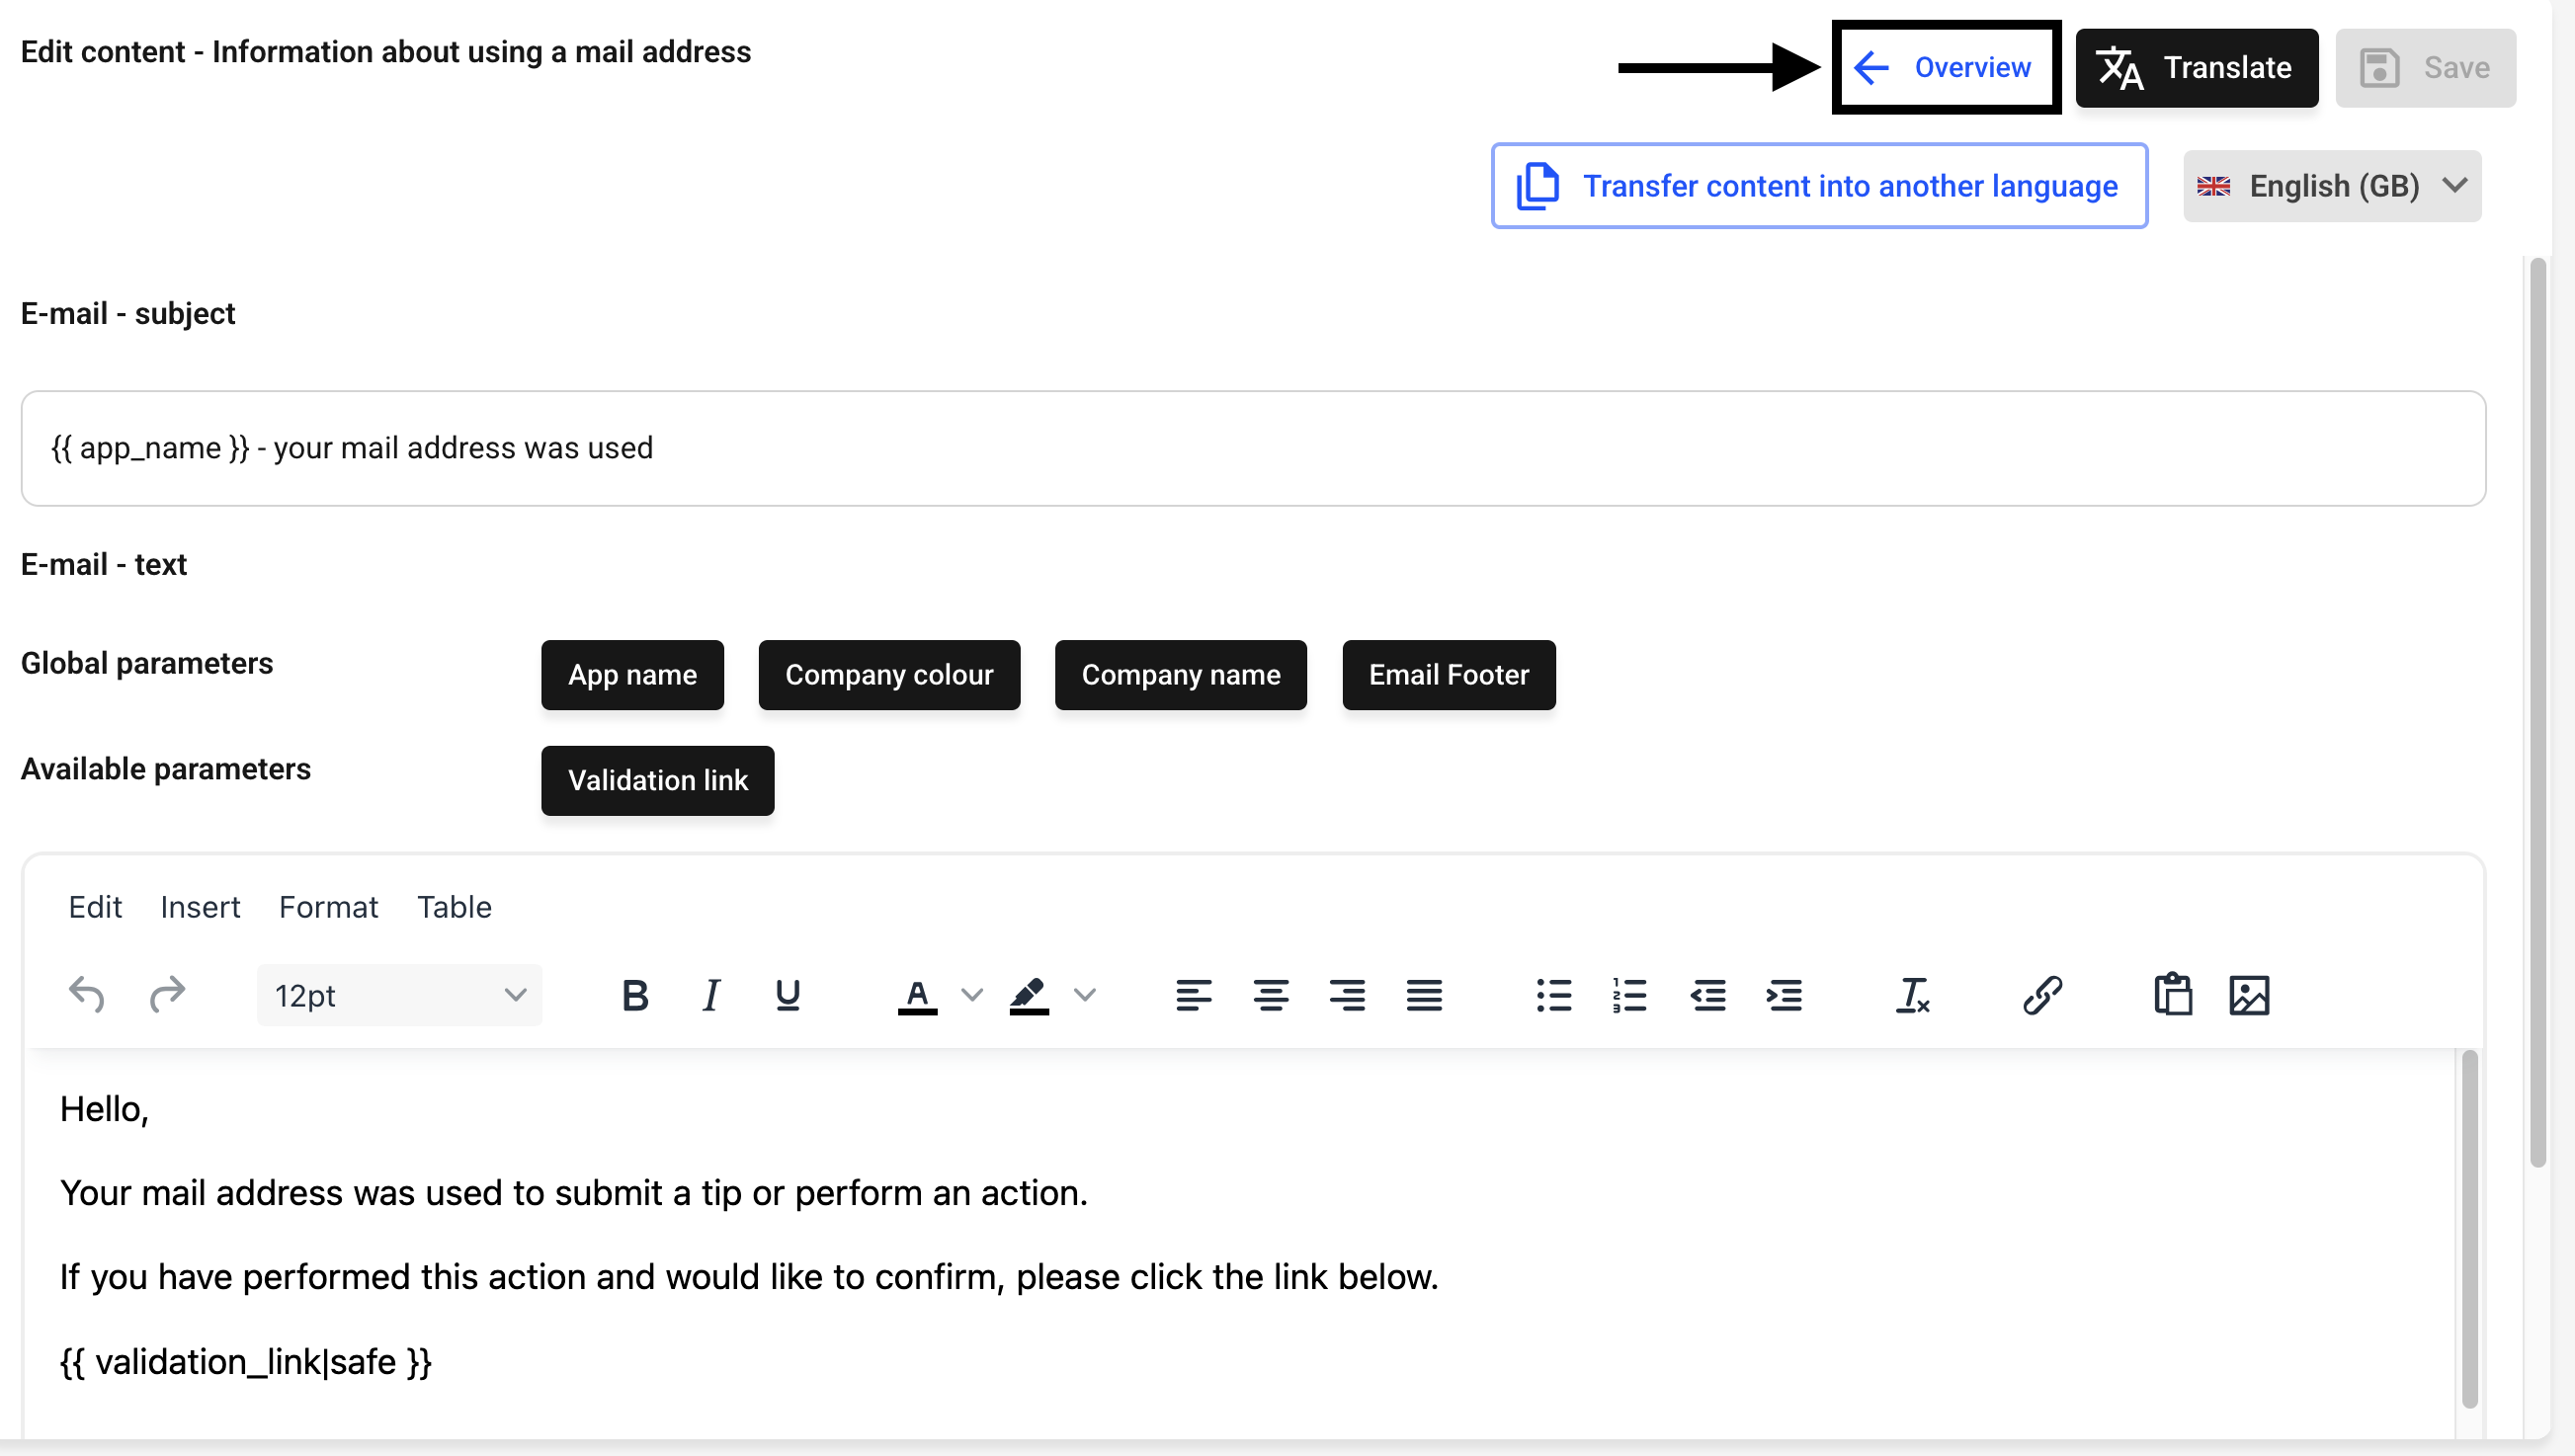Go back to Overview
The height and width of the screenshot is (1456, 2575).
tap(1945, 67)
